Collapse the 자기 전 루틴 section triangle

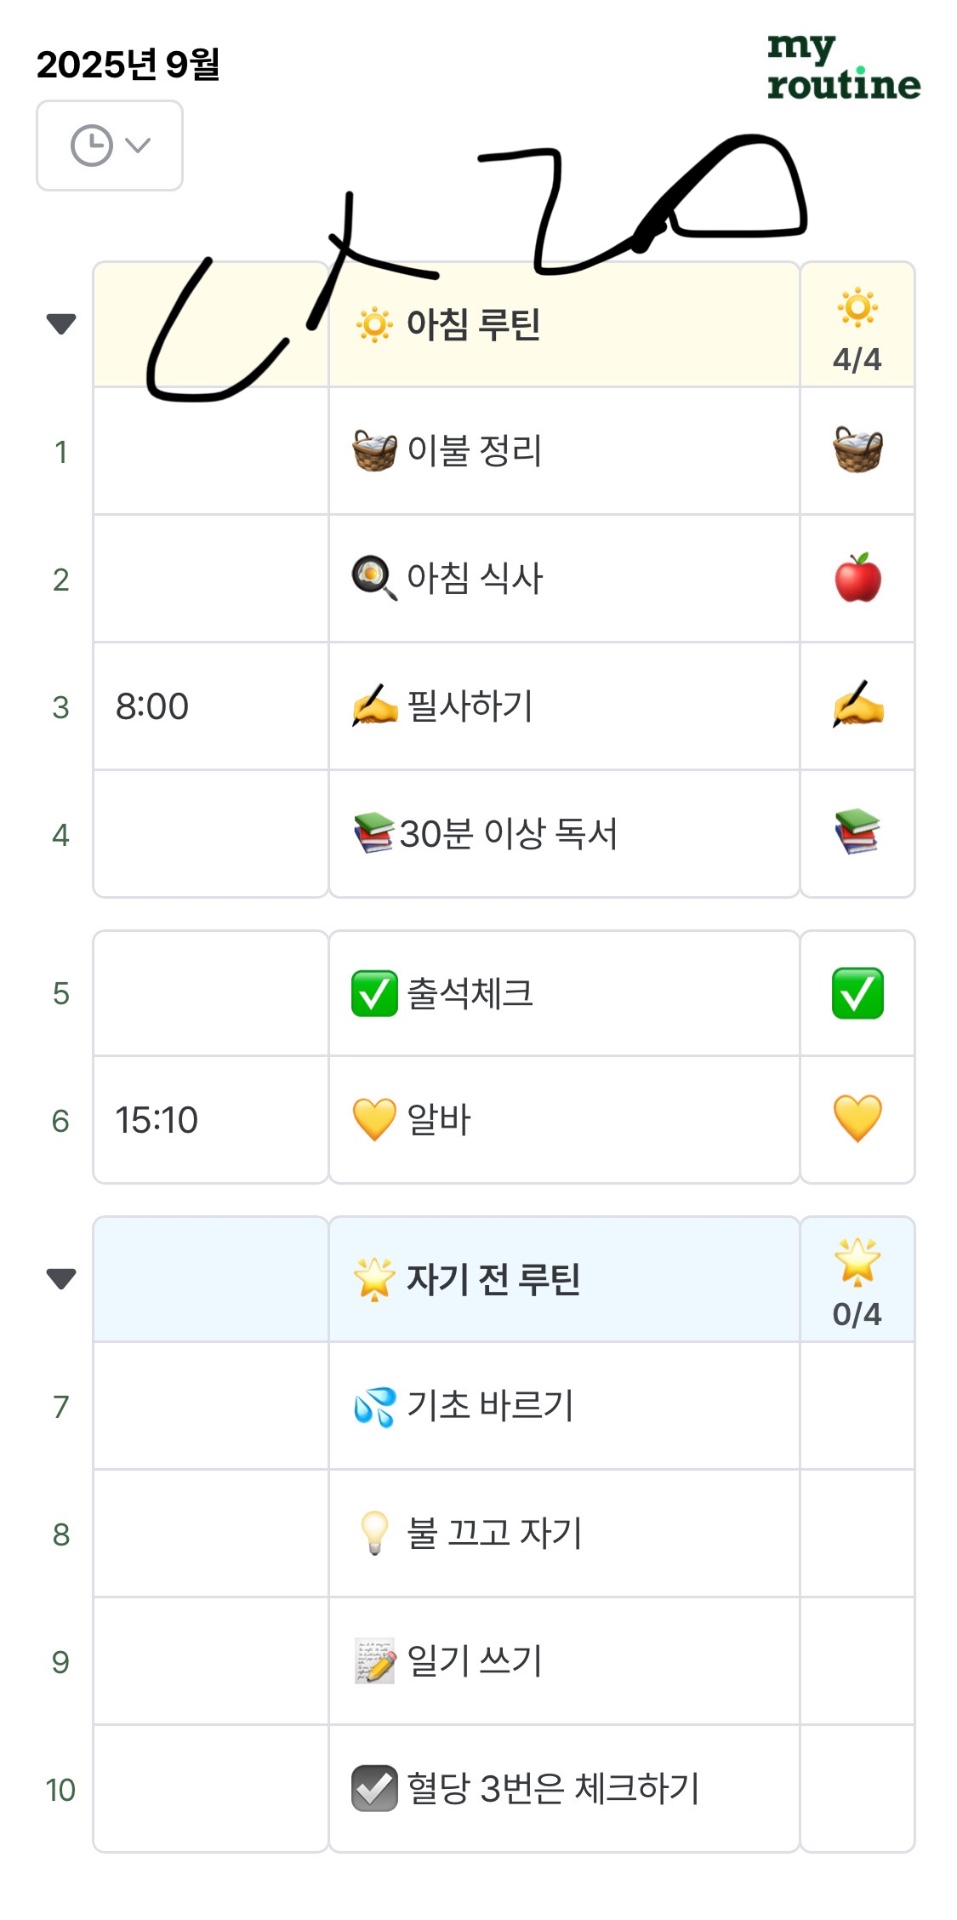(61, 1278)
